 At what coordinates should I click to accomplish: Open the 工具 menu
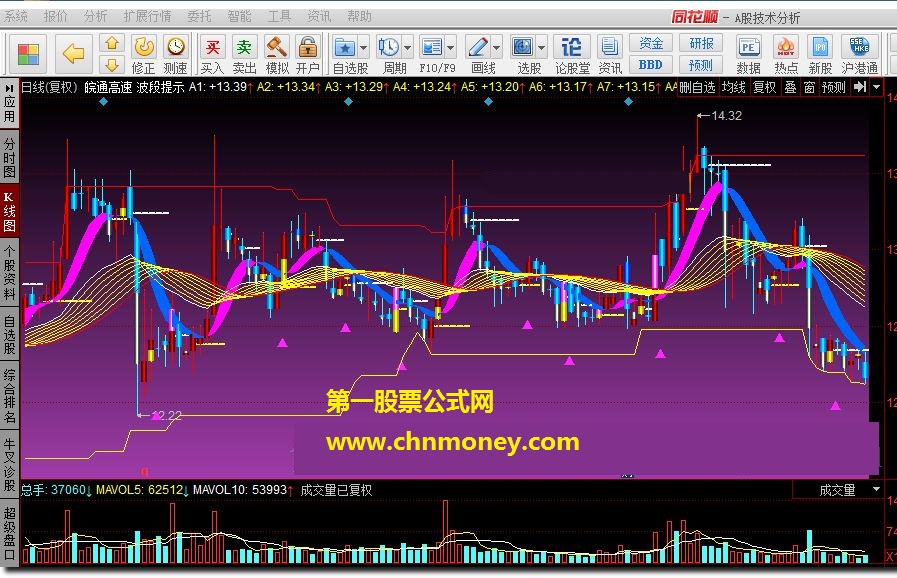pyautogui.click(x=279, y=17)
